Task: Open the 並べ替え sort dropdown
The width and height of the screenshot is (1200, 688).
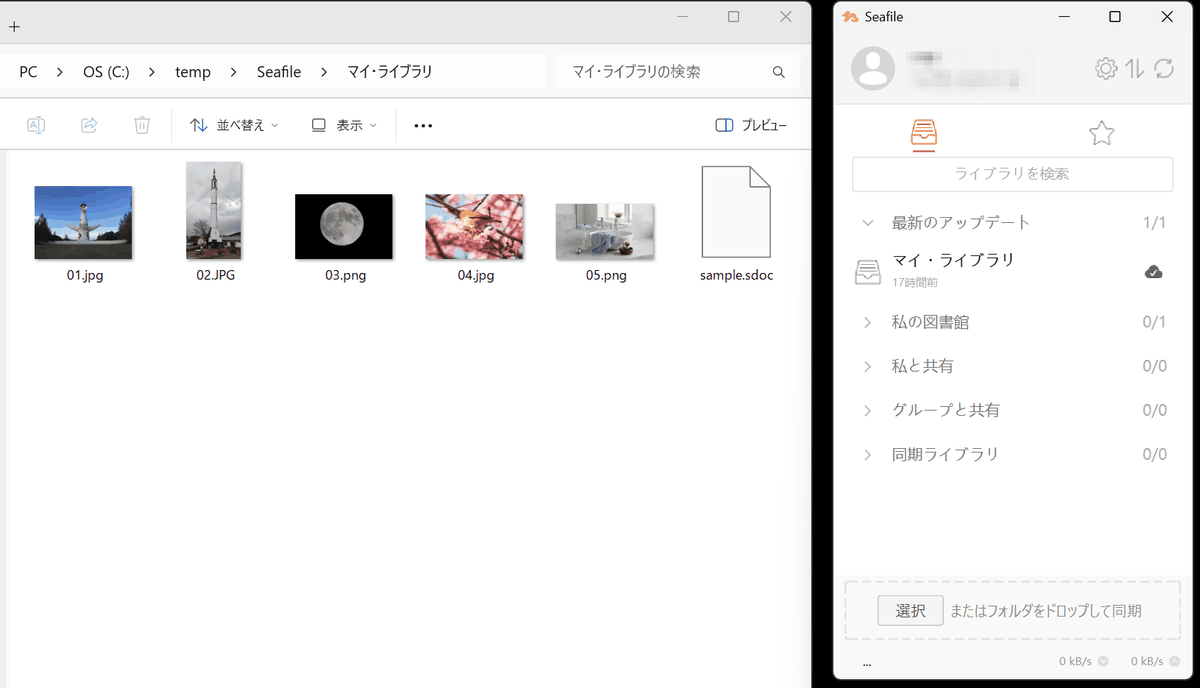Action: [x=234, y=125]
